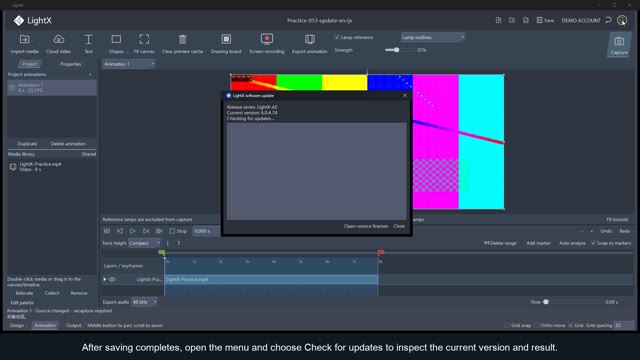Enable Grid snap checkbox
This screenshot has height=360, width=640.
(507, 325)
